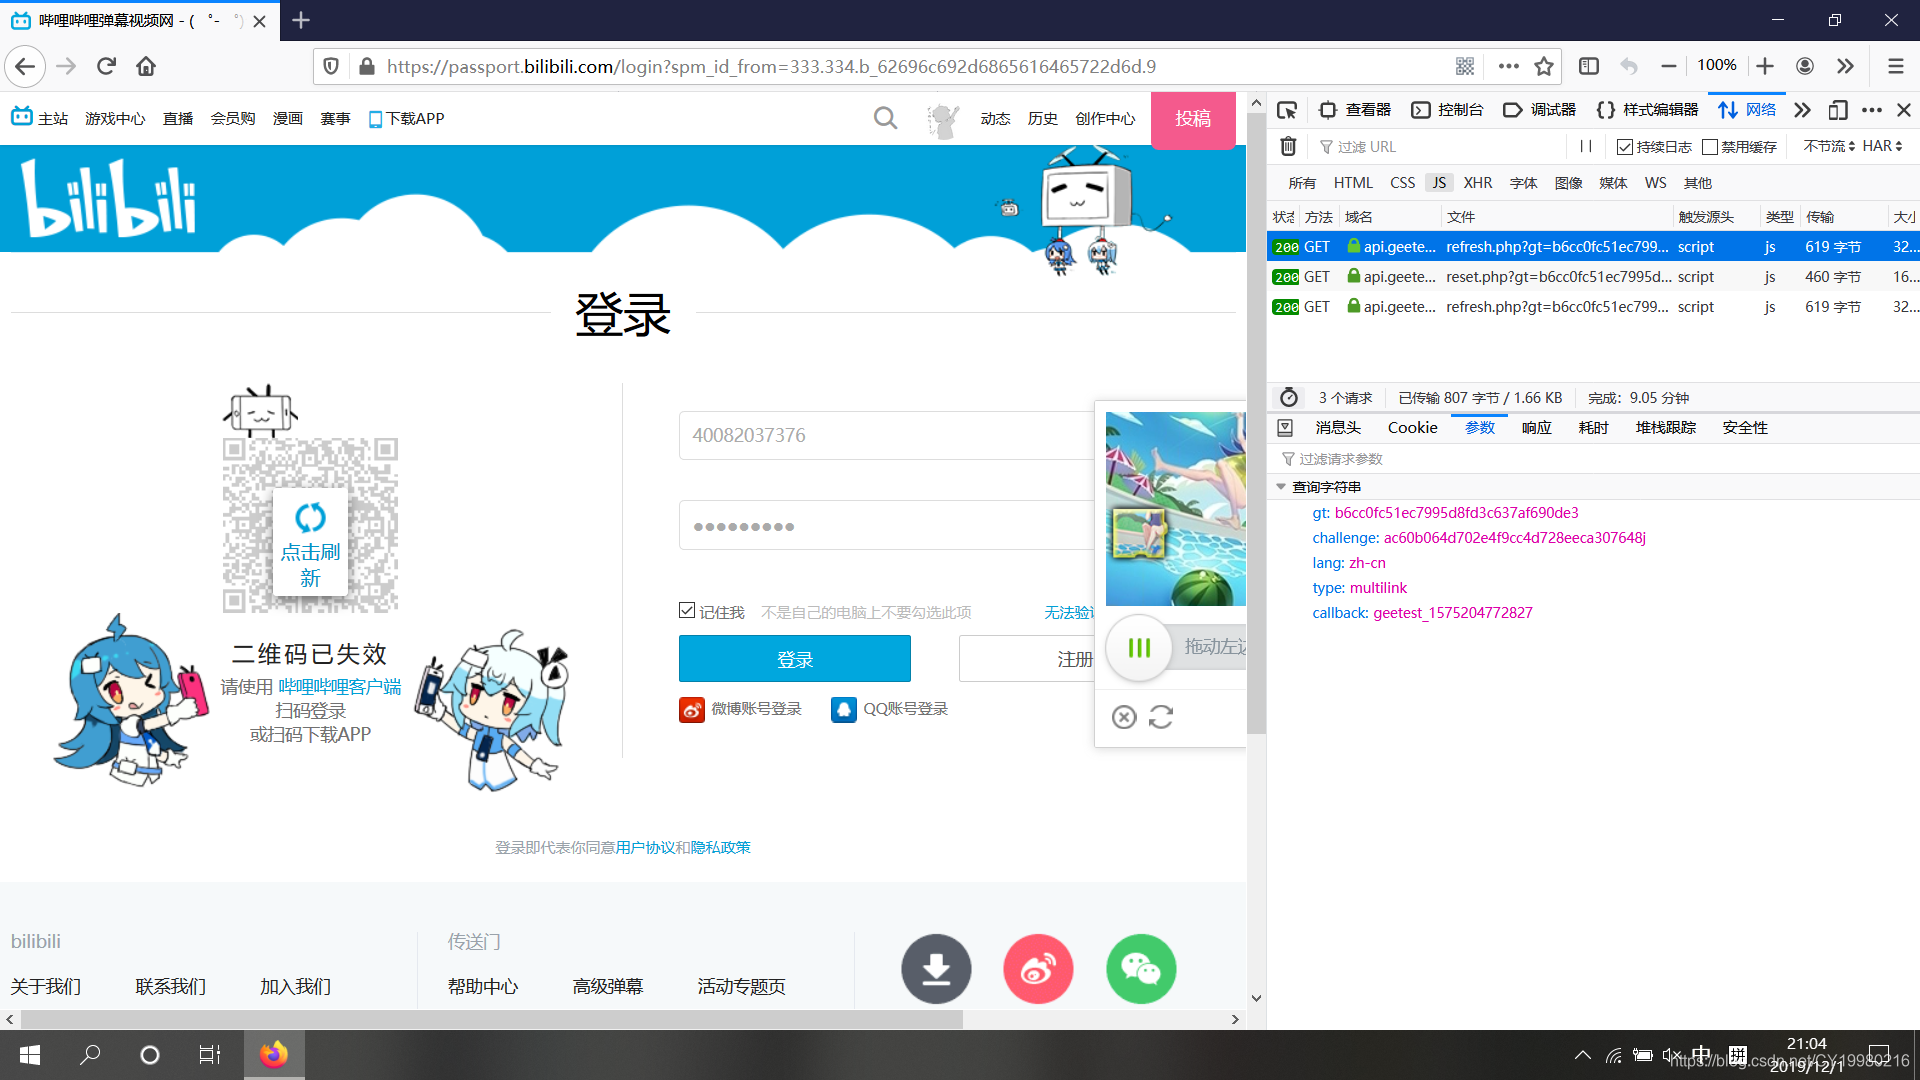Click the devtools element picker icon

pos(1287,110)
